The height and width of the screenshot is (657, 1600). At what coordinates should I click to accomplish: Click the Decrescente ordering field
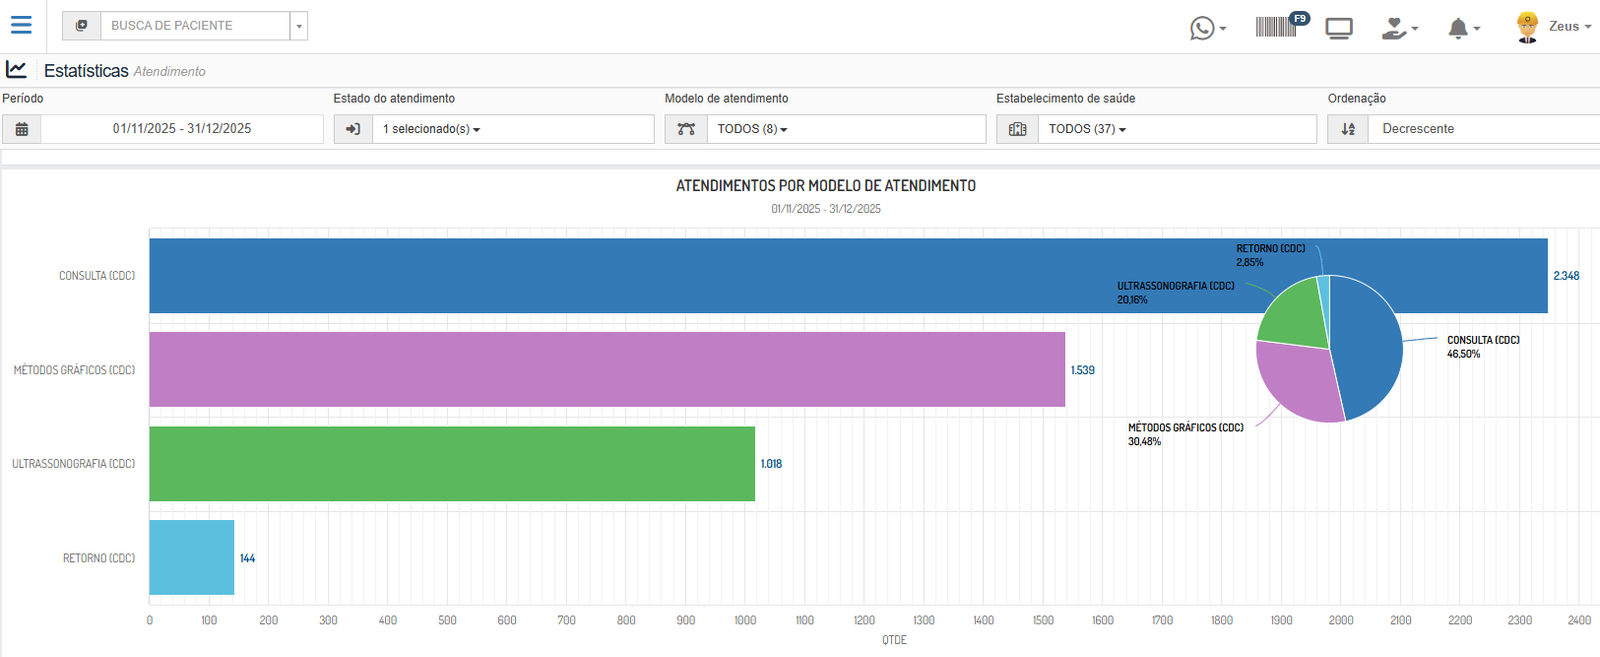coord(1480,129)
